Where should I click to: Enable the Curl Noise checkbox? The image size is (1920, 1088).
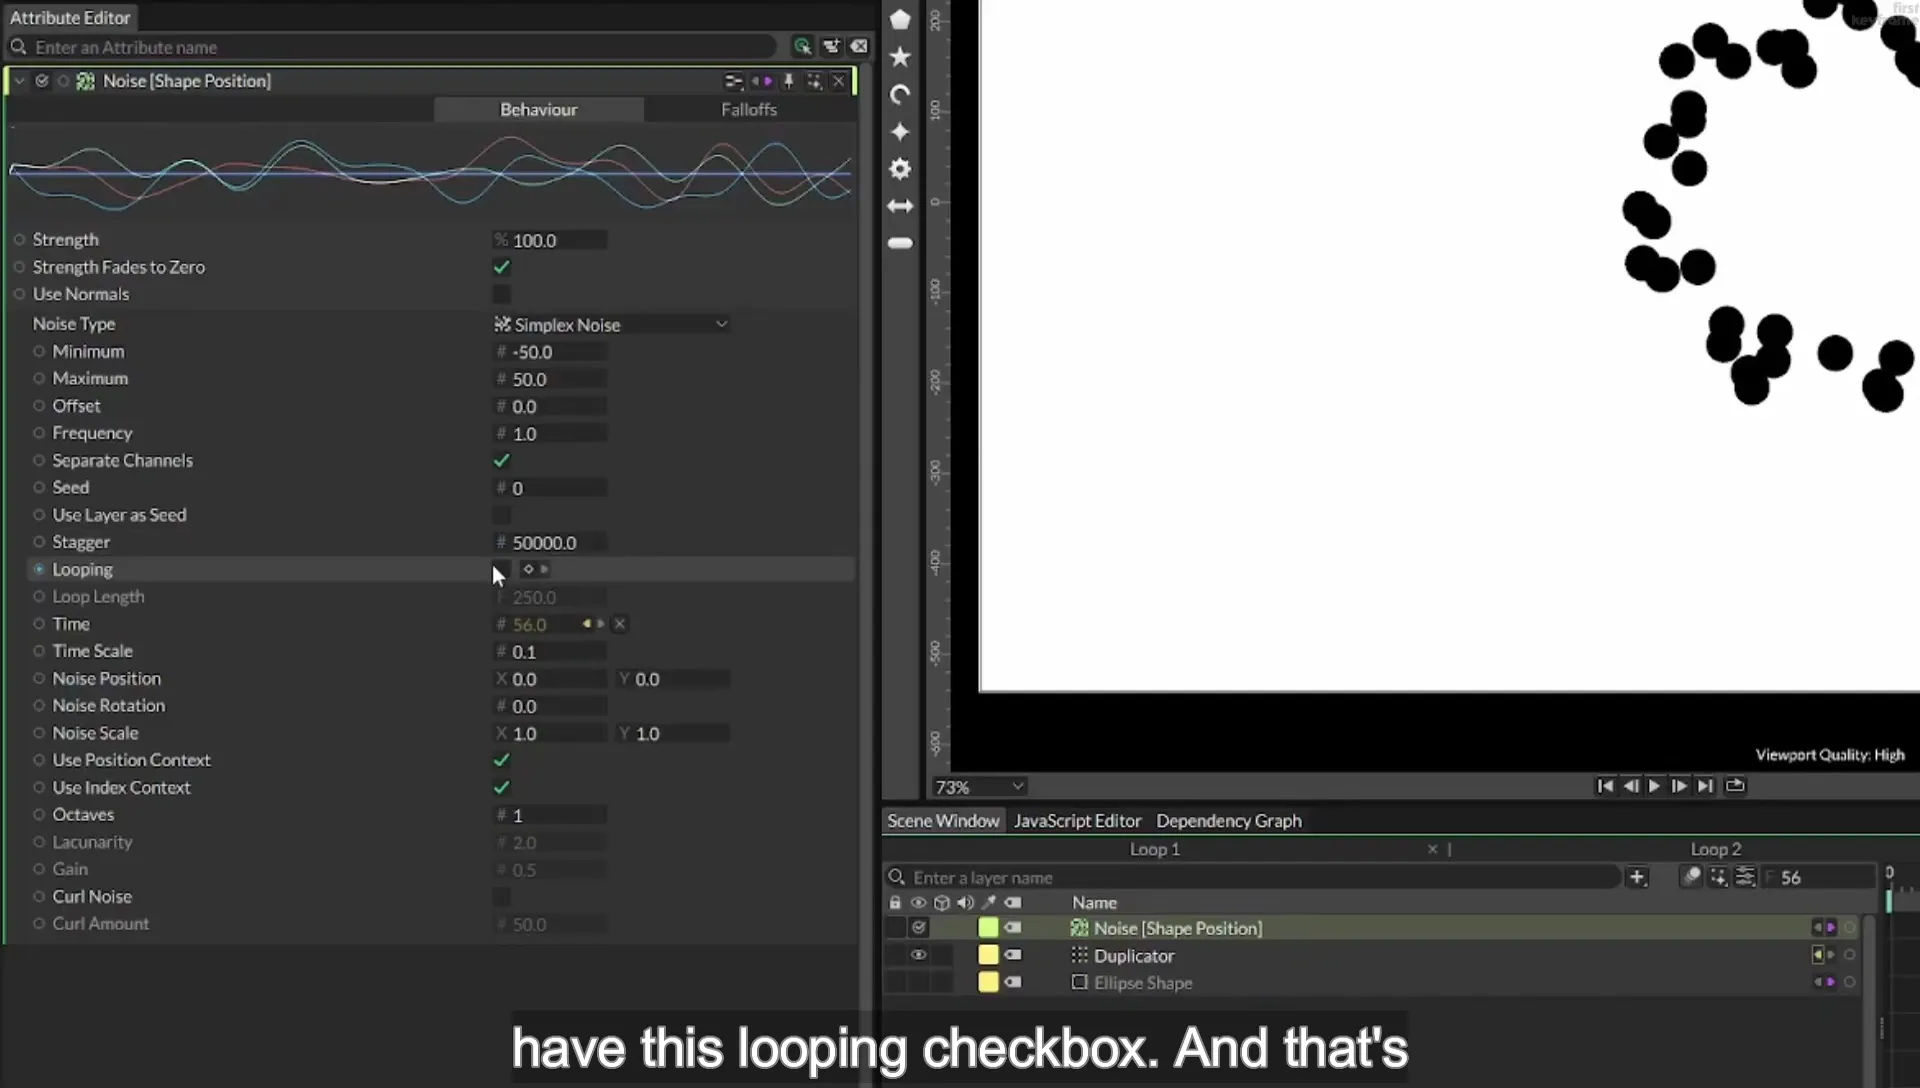(x=502, y=897)
